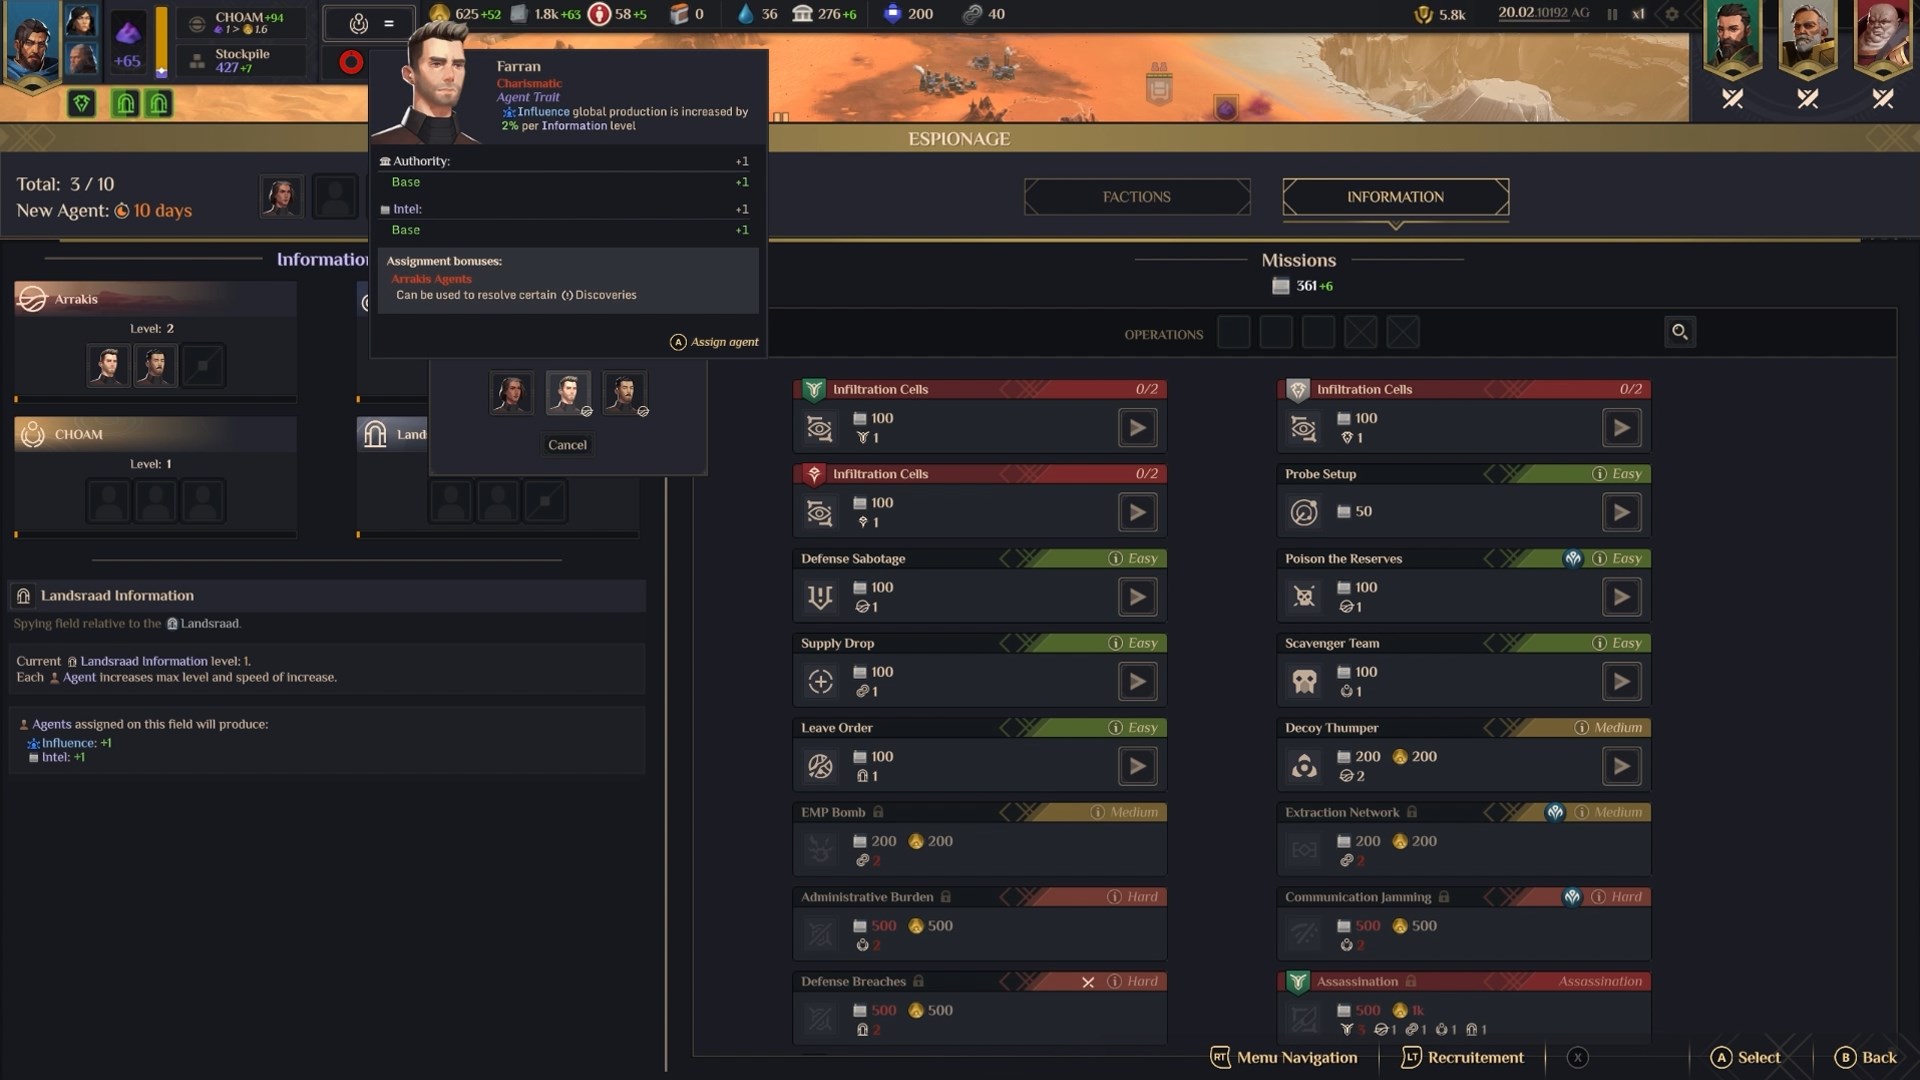Switch to the Factions tab
This screenshot has height=1080, width=1920.
coord(1137,197)
